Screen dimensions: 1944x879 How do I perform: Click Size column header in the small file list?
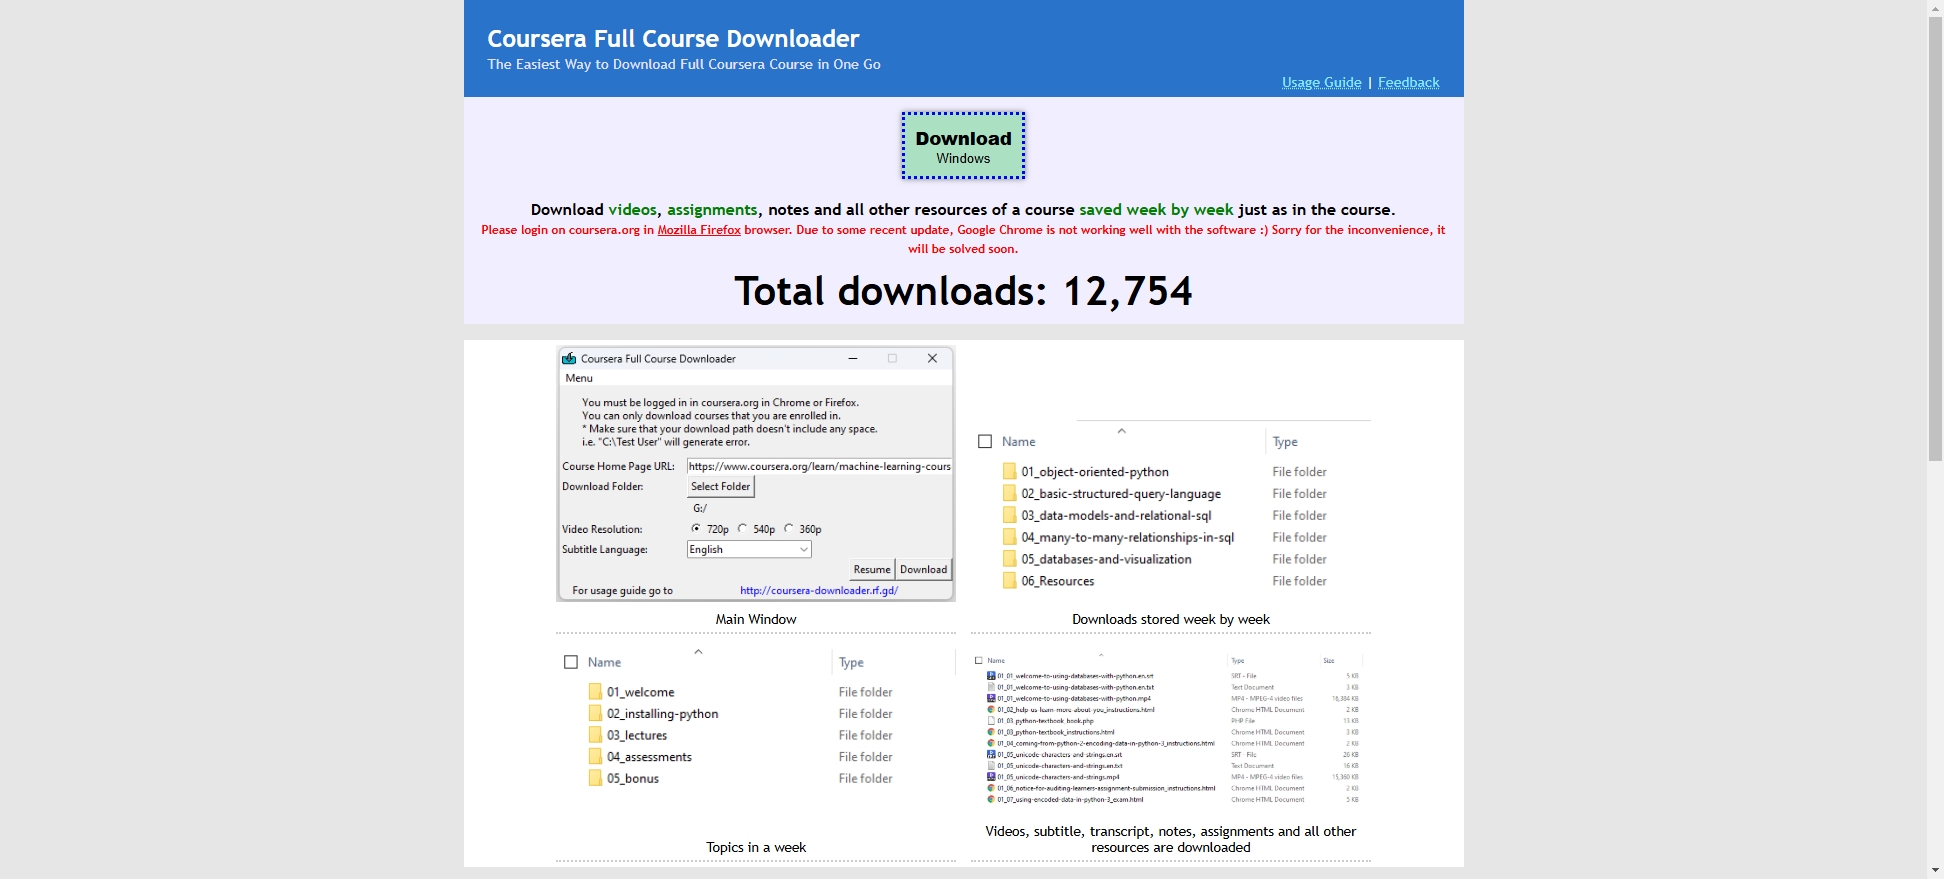click(1329, 660)
